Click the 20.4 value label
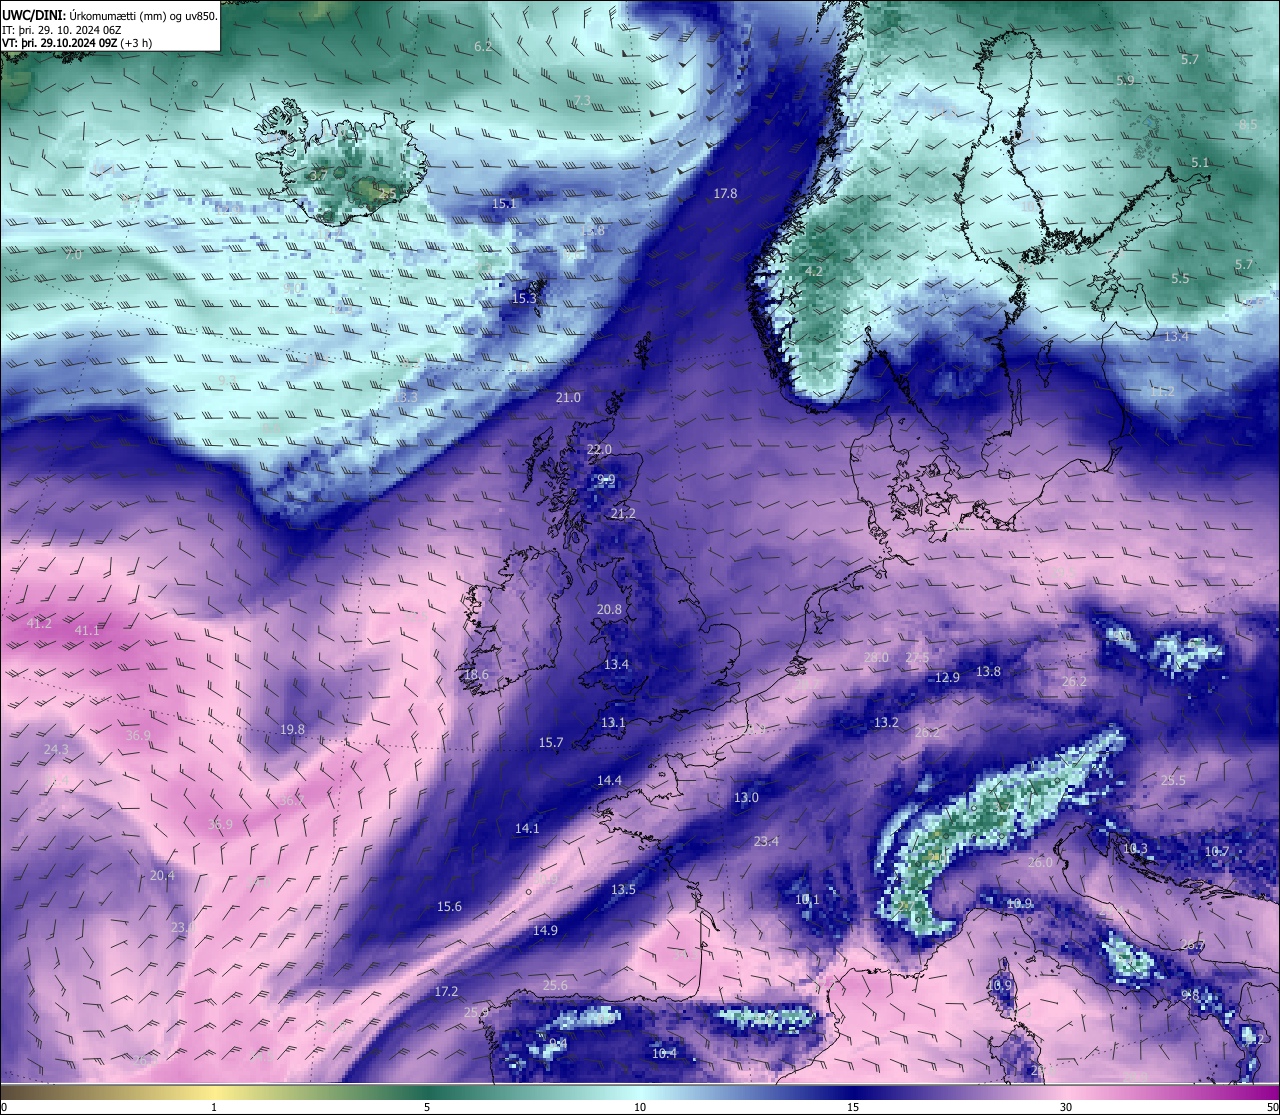1280x1115 pixels. 162,875
